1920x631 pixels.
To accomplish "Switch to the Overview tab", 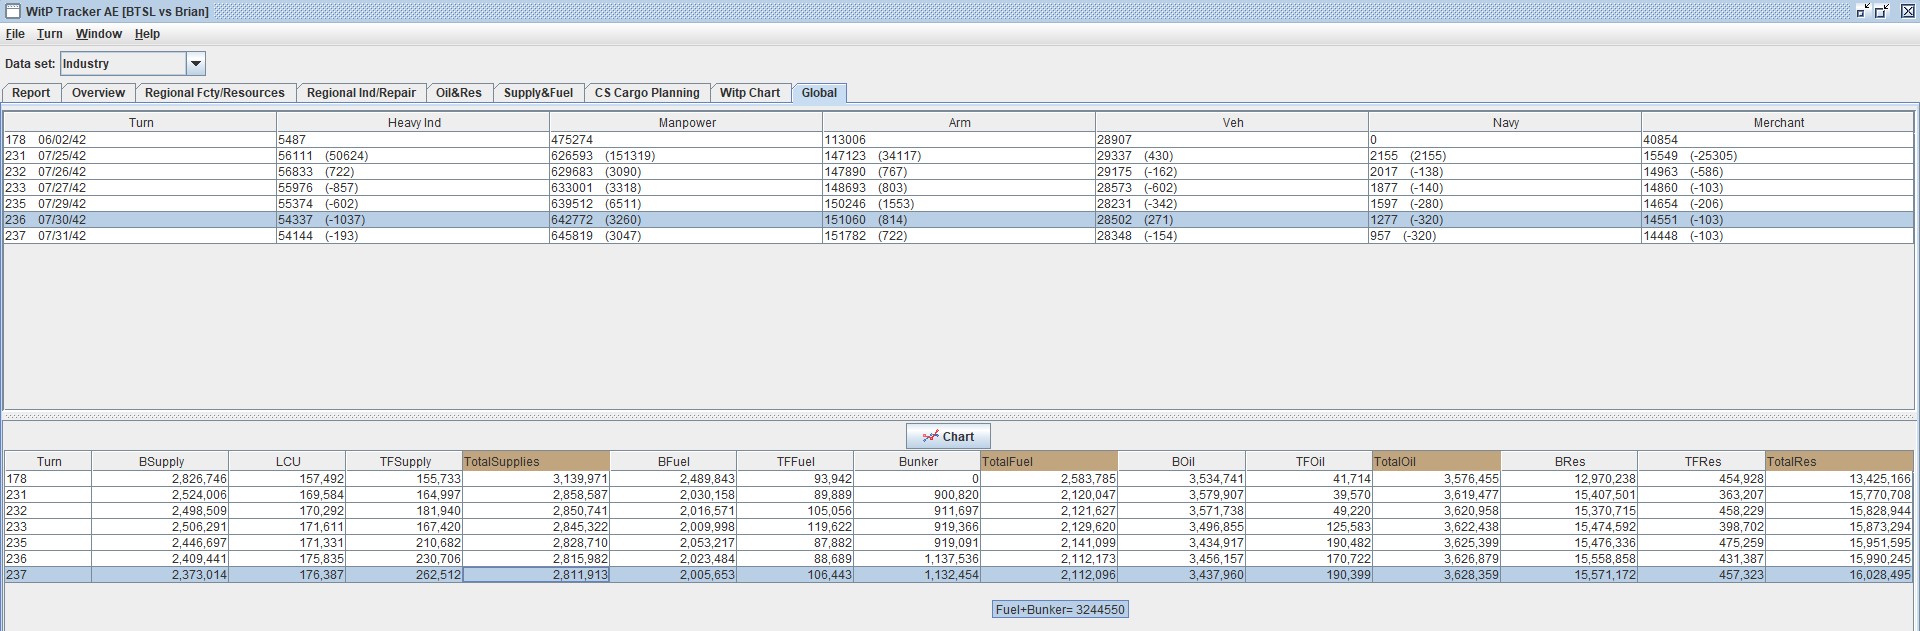I will pyautogui.click(x=98, y=93).
